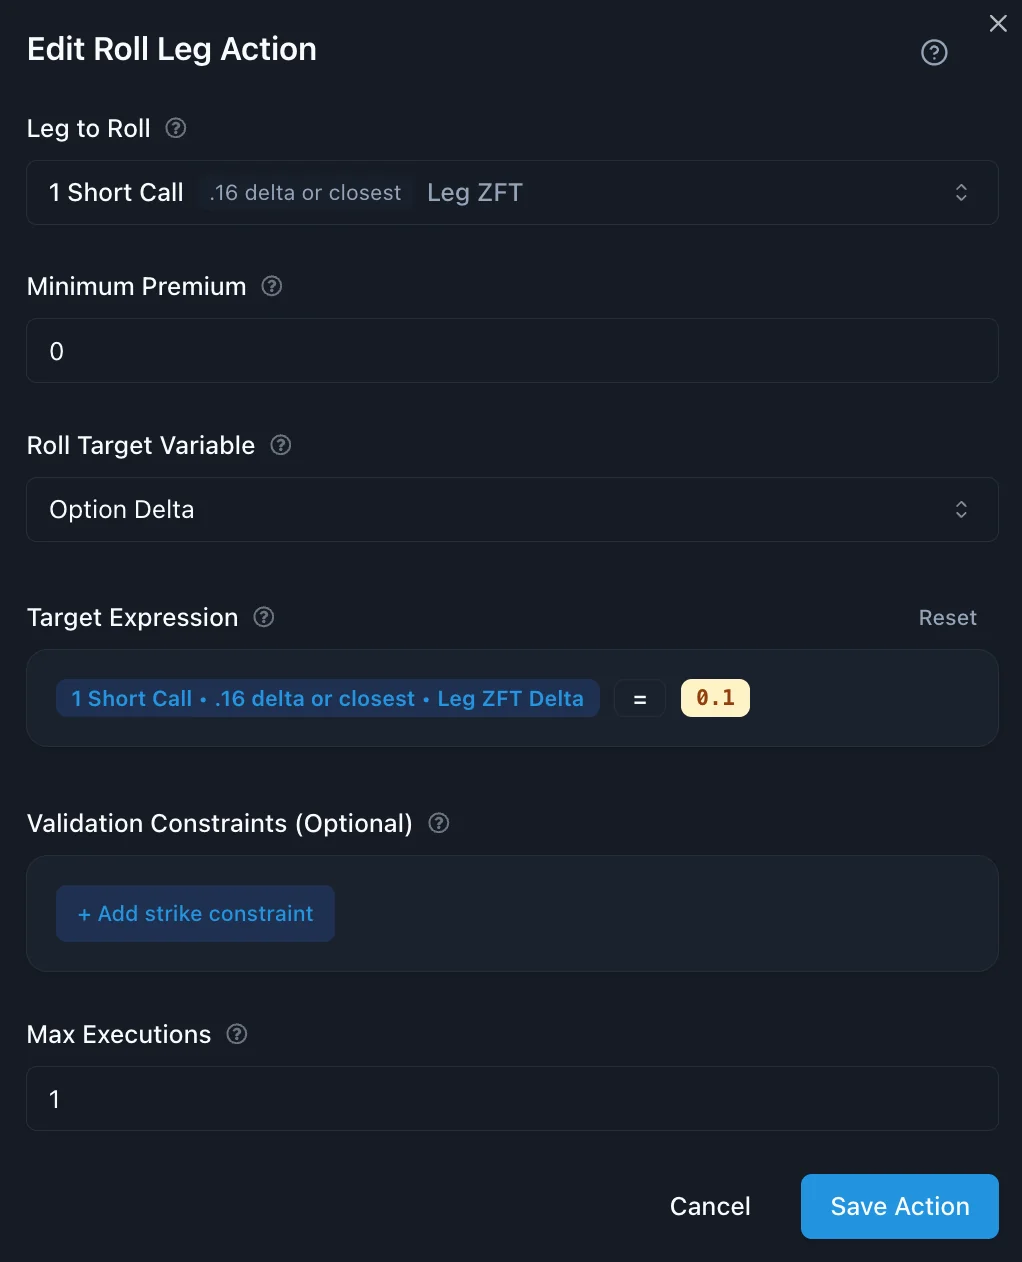Add a strike constraint
Image resolution: width=1022 pixels, height=1262 pixels.
pyautogui.click(x=195, y=914)
